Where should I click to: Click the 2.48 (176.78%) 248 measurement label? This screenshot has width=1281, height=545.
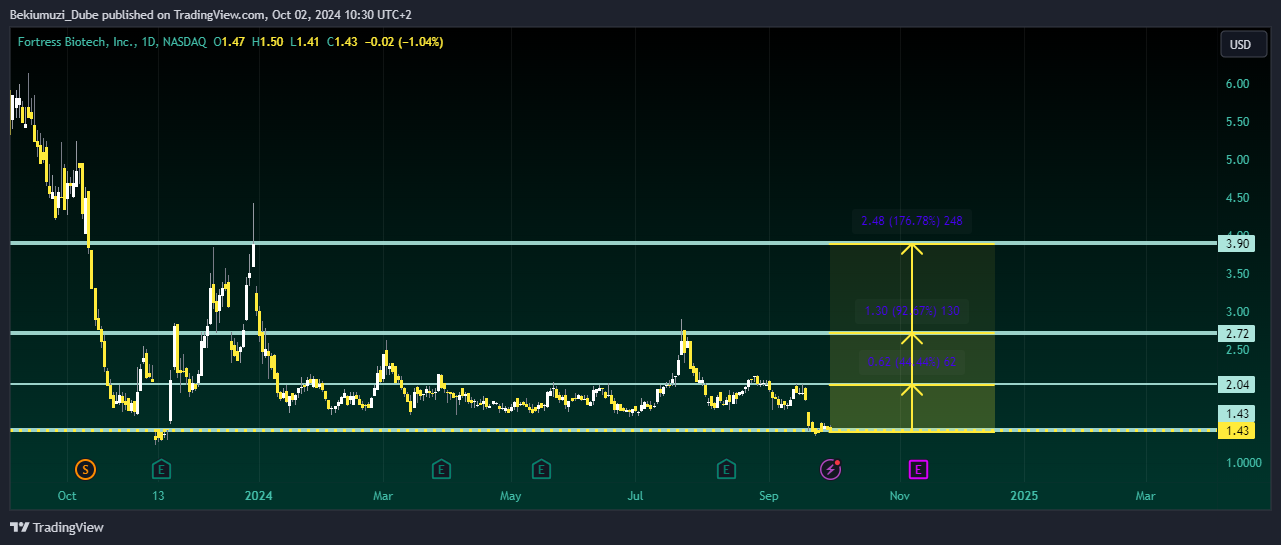click(x=911, y=221)
